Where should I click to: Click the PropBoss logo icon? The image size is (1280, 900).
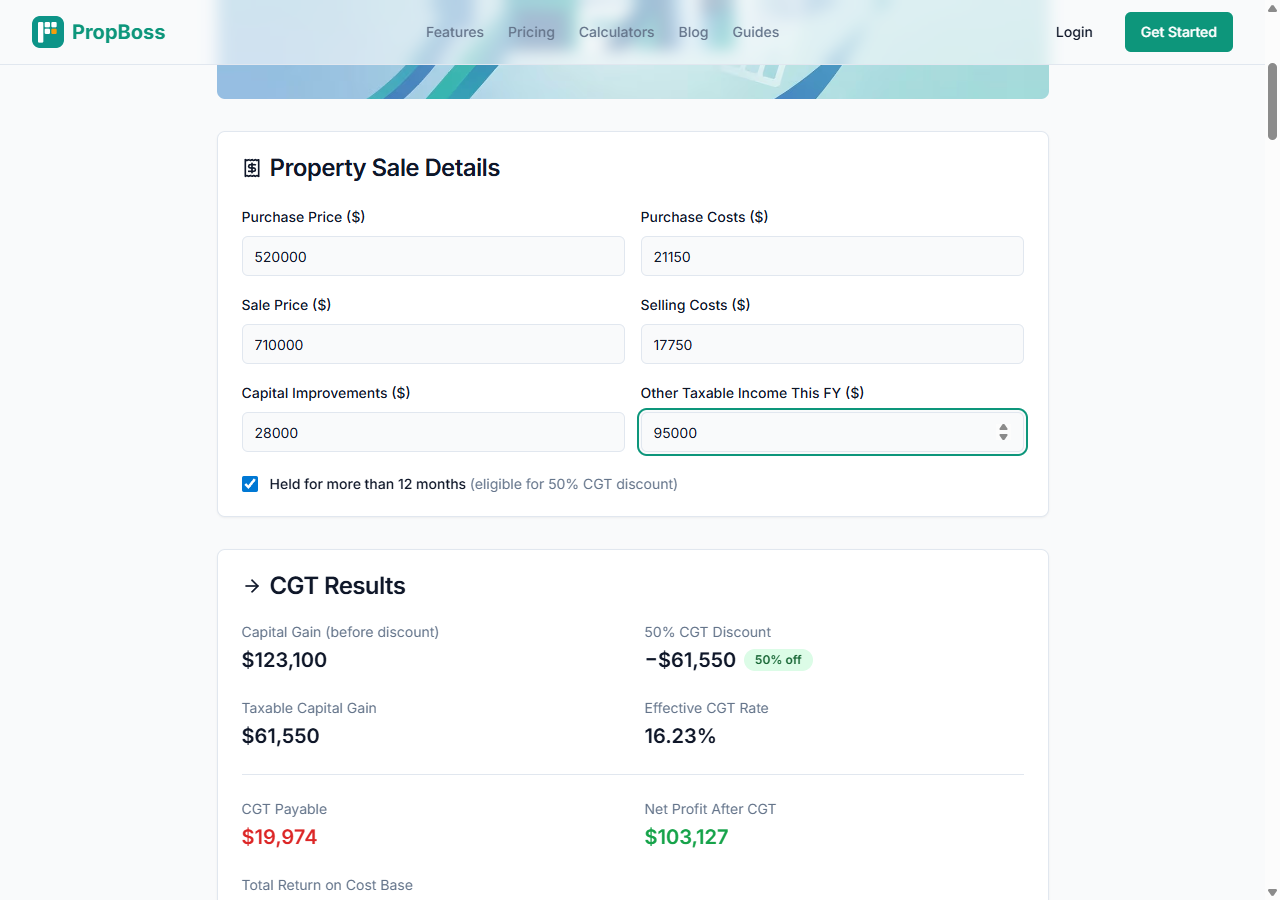pyautogui.click(x=47, y=31)
